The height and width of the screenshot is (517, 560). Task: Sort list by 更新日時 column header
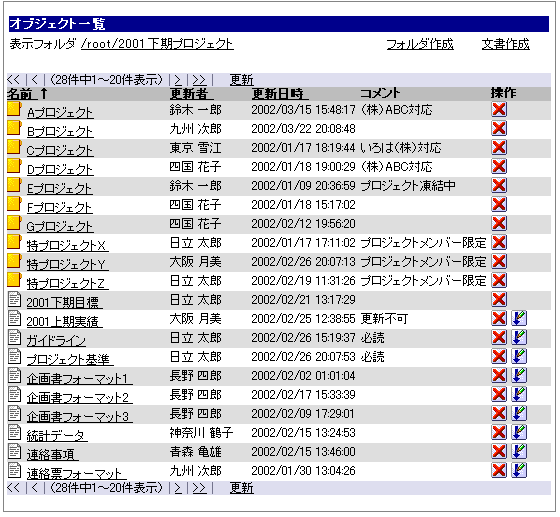pyautogui.click(x=280, y=94)
